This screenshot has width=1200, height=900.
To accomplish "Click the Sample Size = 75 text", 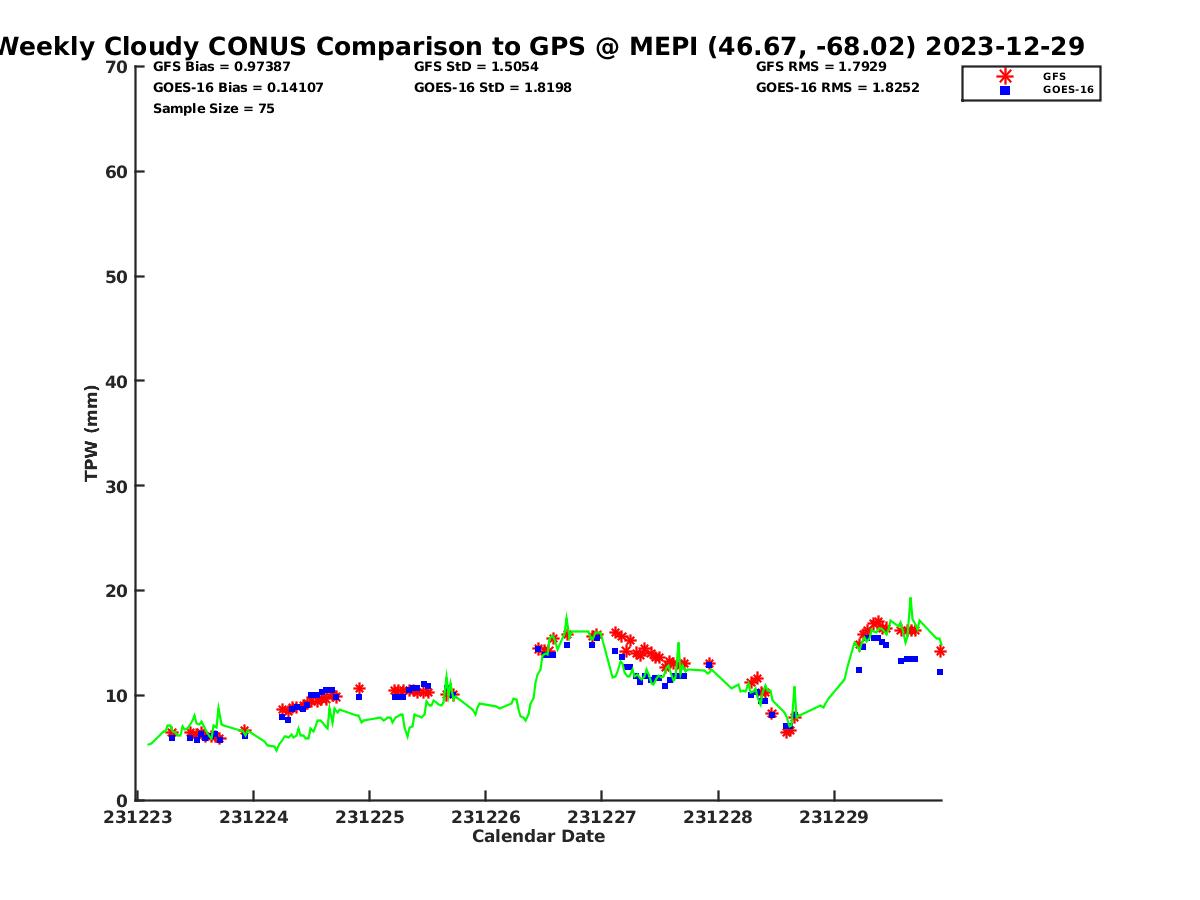I will (213, 108).
